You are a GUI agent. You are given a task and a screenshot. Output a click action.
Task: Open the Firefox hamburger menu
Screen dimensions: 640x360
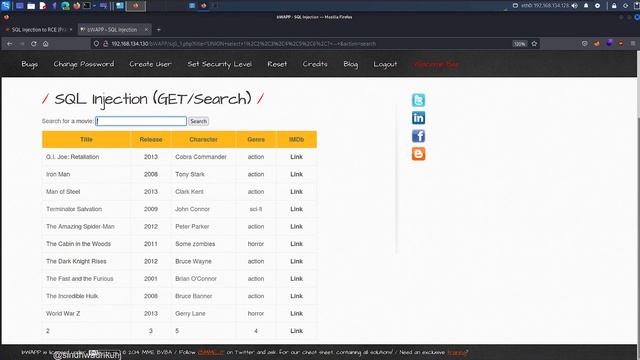(633, 44)
